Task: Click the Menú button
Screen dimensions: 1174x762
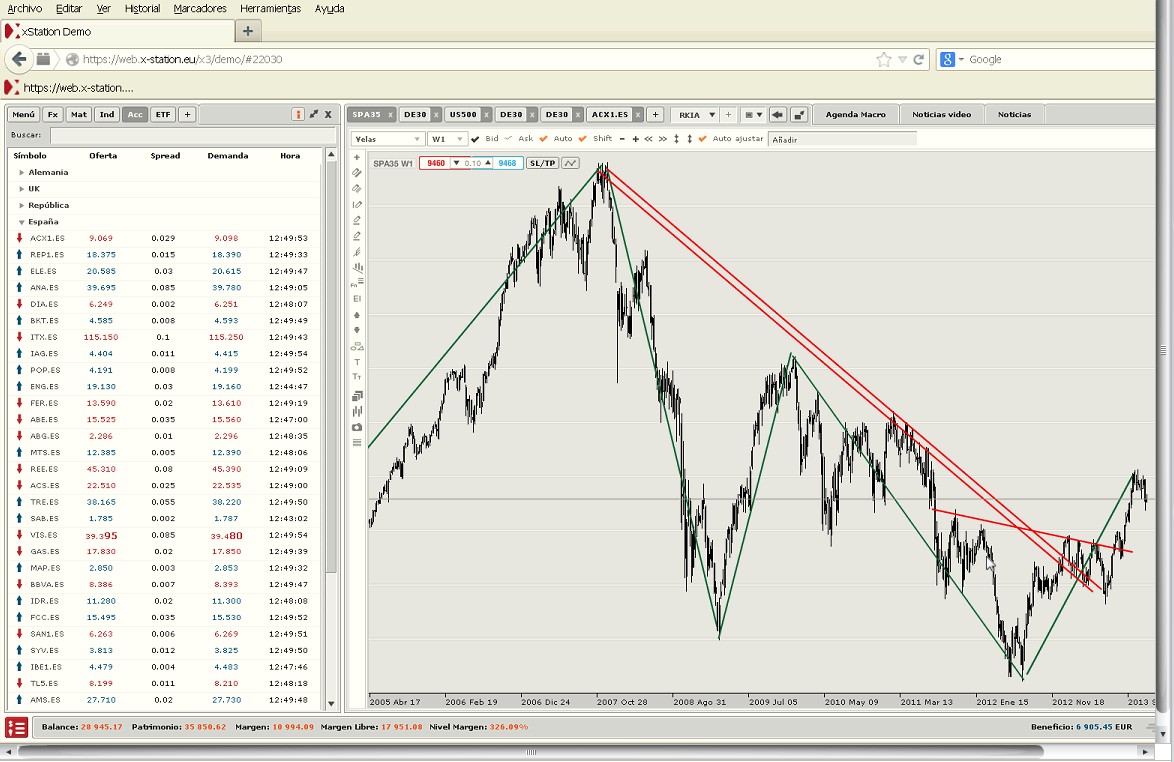Action: [x=23, y=115]
